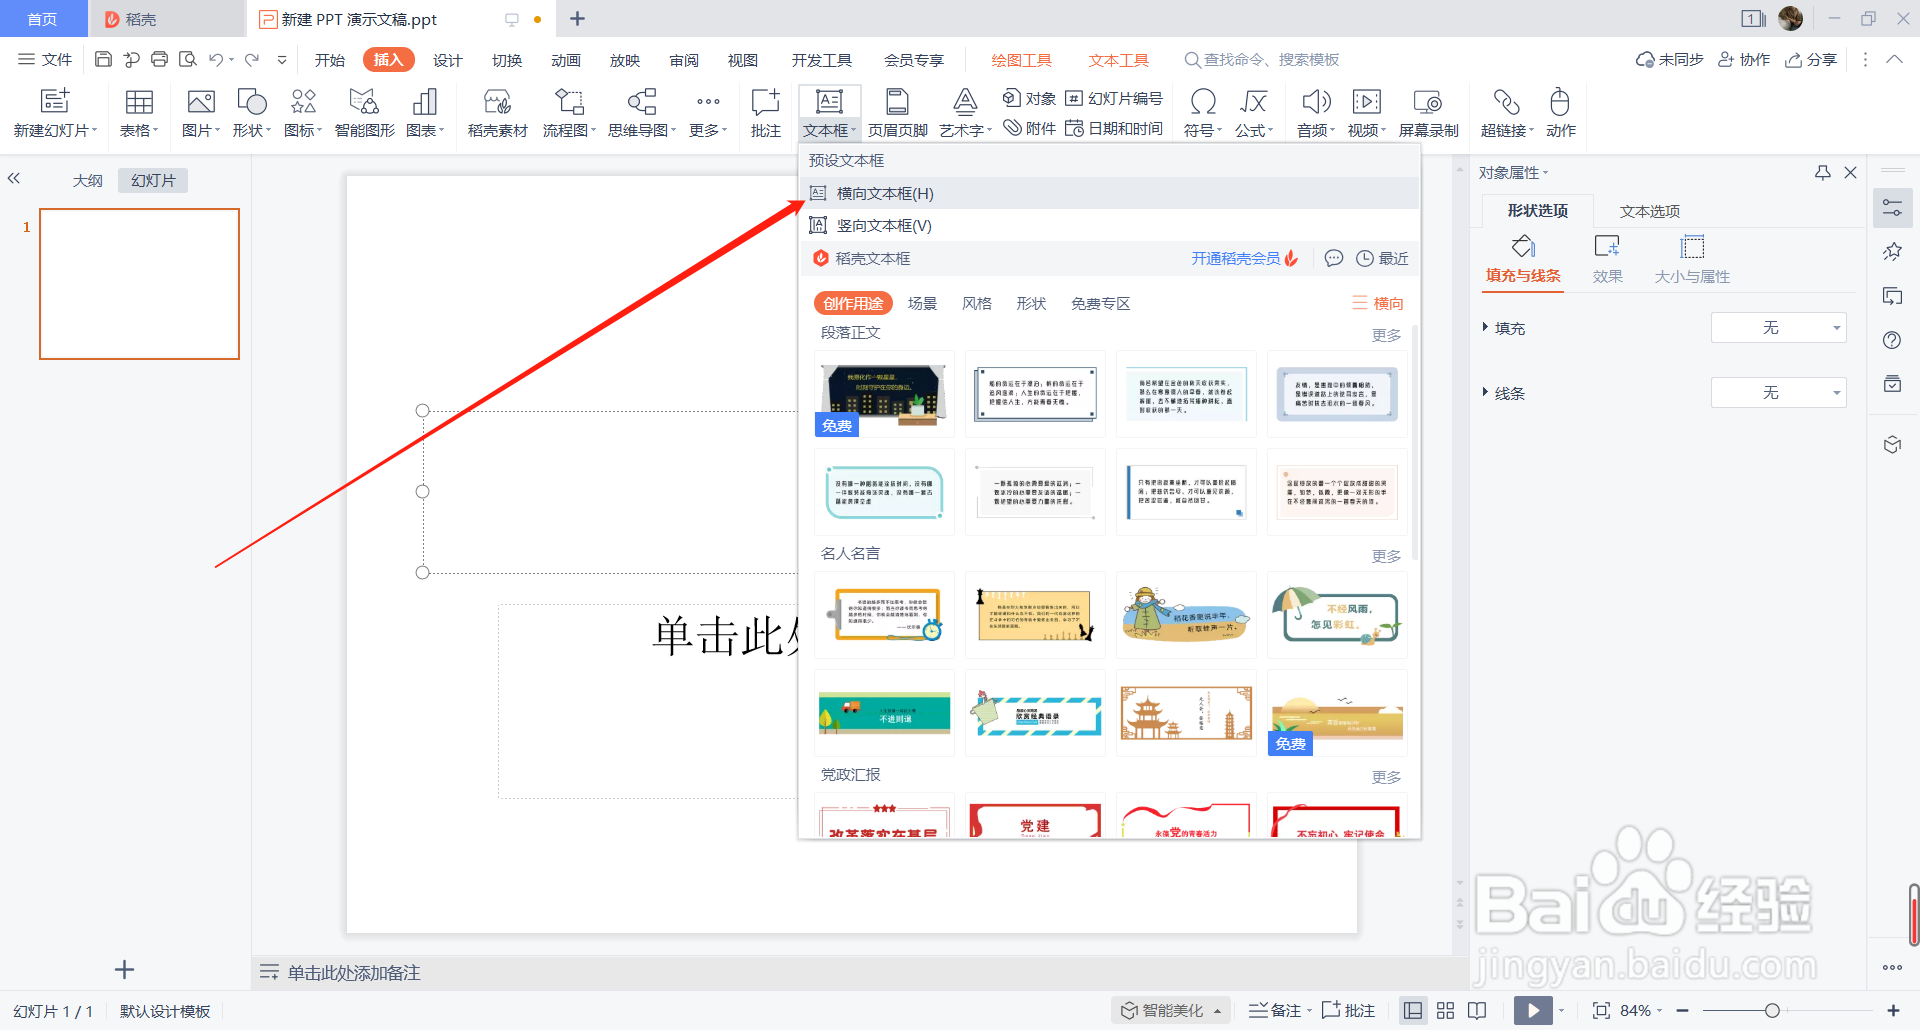Switch to Outline (大纲) pane view
Viewport: 1920px width, 1030px height.
(x=88, y=180)
